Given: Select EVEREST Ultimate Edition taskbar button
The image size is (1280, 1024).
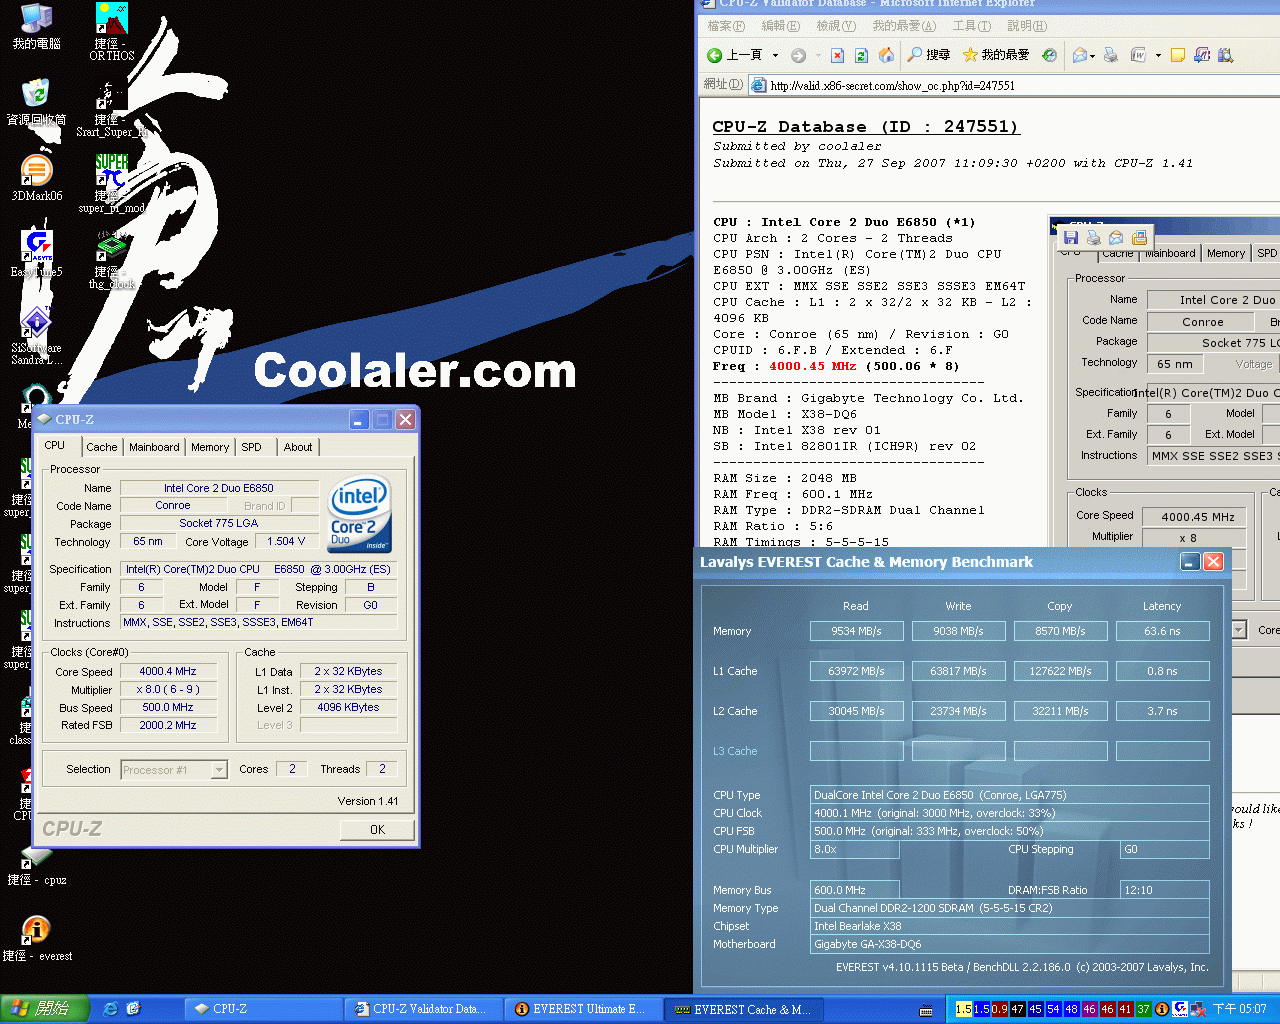Looking at the screenshot, I should [x=584, y=1009].
